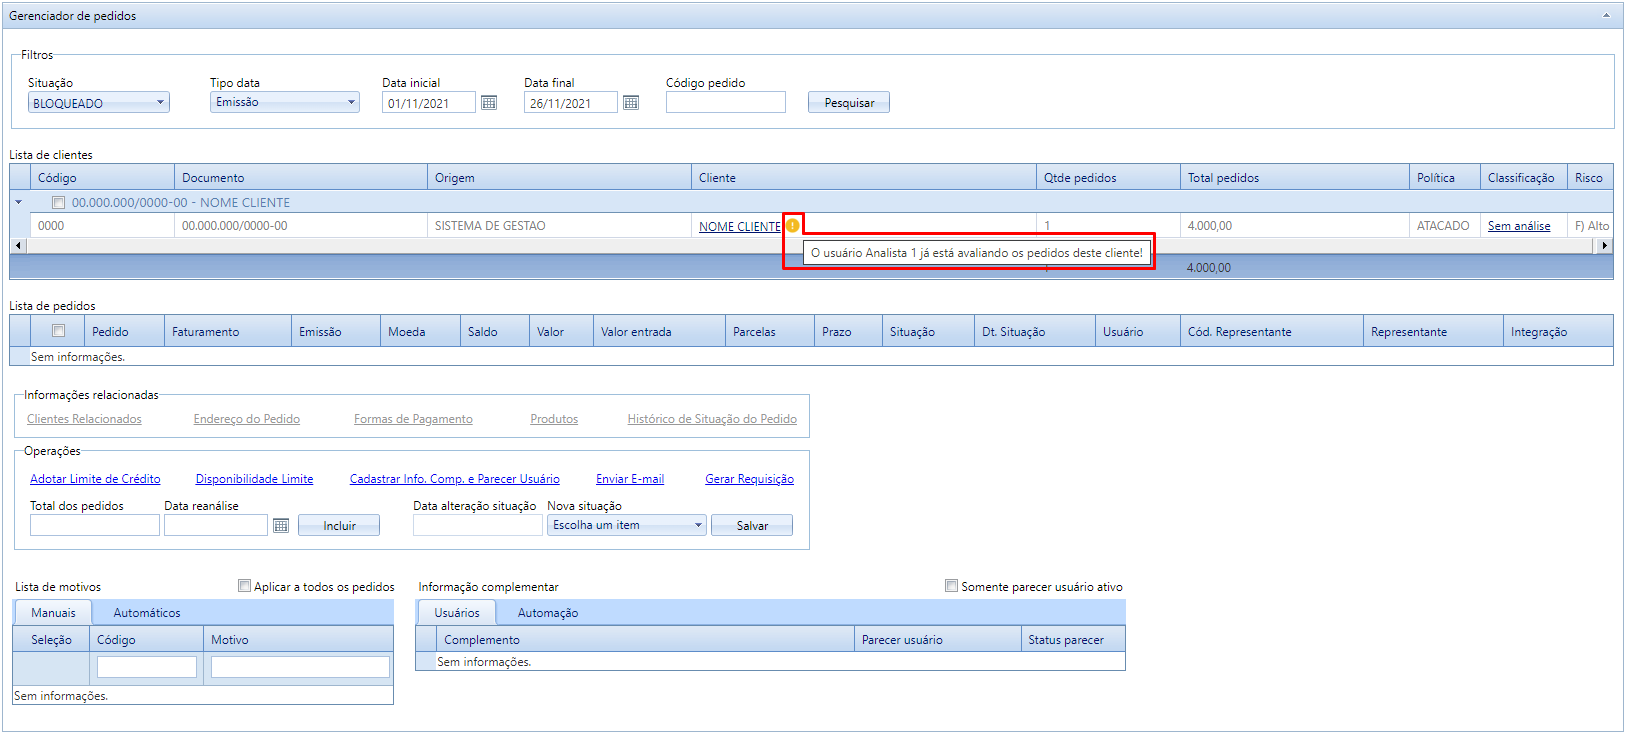The height and width of the screenshot is (735, 1626).
Task: Open the NOME CLIENTE link
Action: [740, 227]
